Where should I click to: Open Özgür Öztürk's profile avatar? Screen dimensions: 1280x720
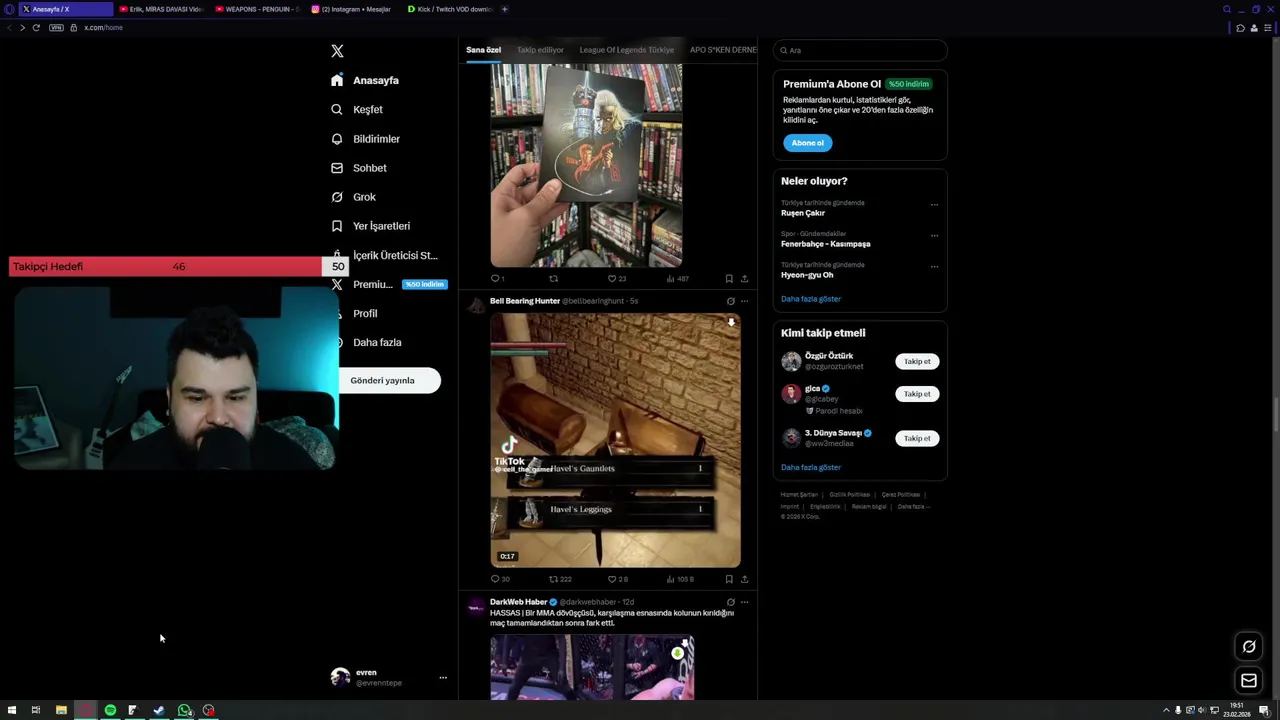pyautogui.click(x=791, y=361)
